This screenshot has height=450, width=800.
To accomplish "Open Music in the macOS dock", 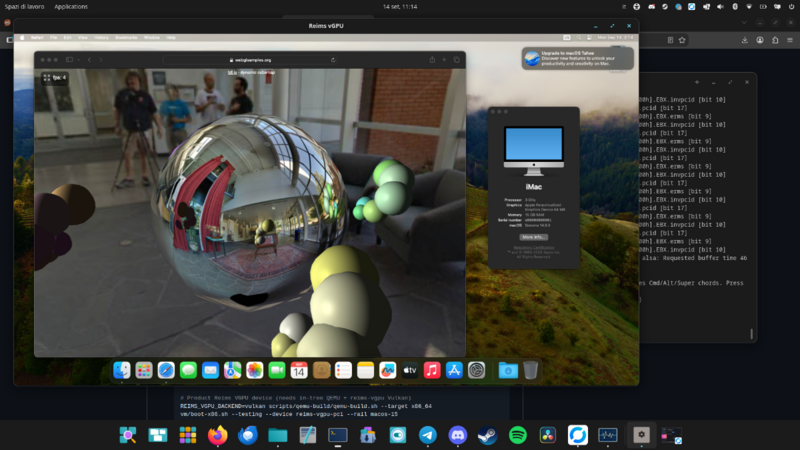I will [x=432, y=370].
